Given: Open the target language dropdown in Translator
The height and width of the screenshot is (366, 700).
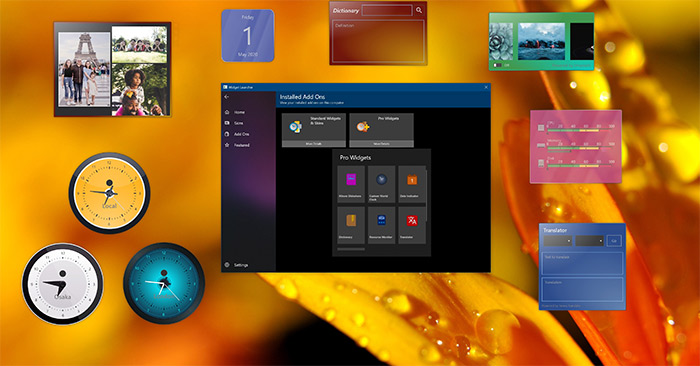Looking at the screenshot, I should [589, 241].
